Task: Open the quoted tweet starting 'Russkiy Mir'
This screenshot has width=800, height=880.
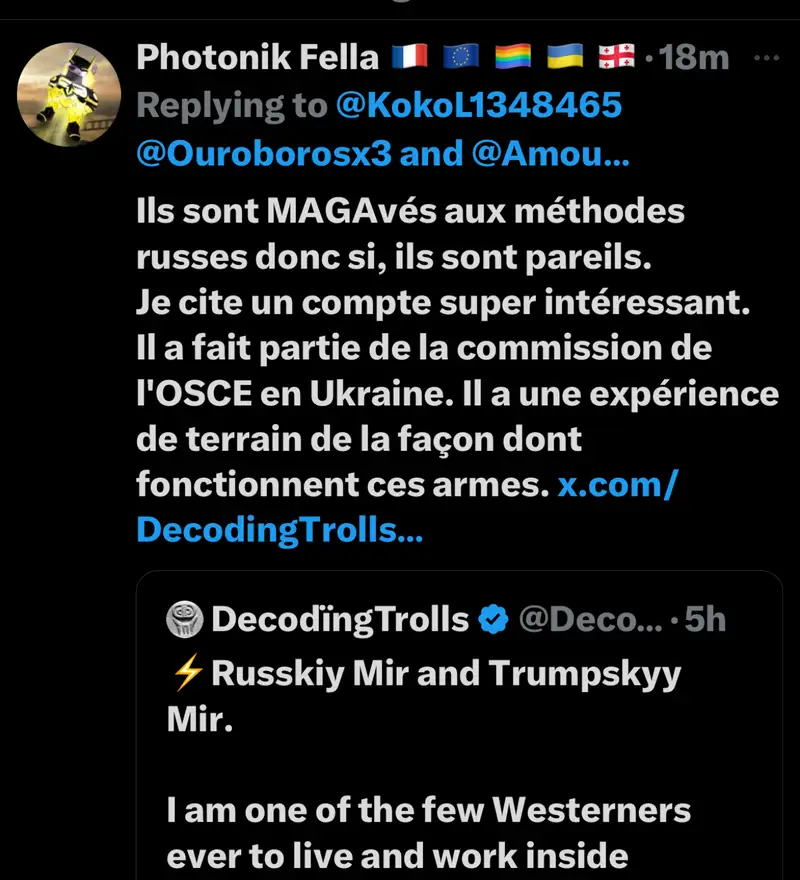Action: (459, 760)
